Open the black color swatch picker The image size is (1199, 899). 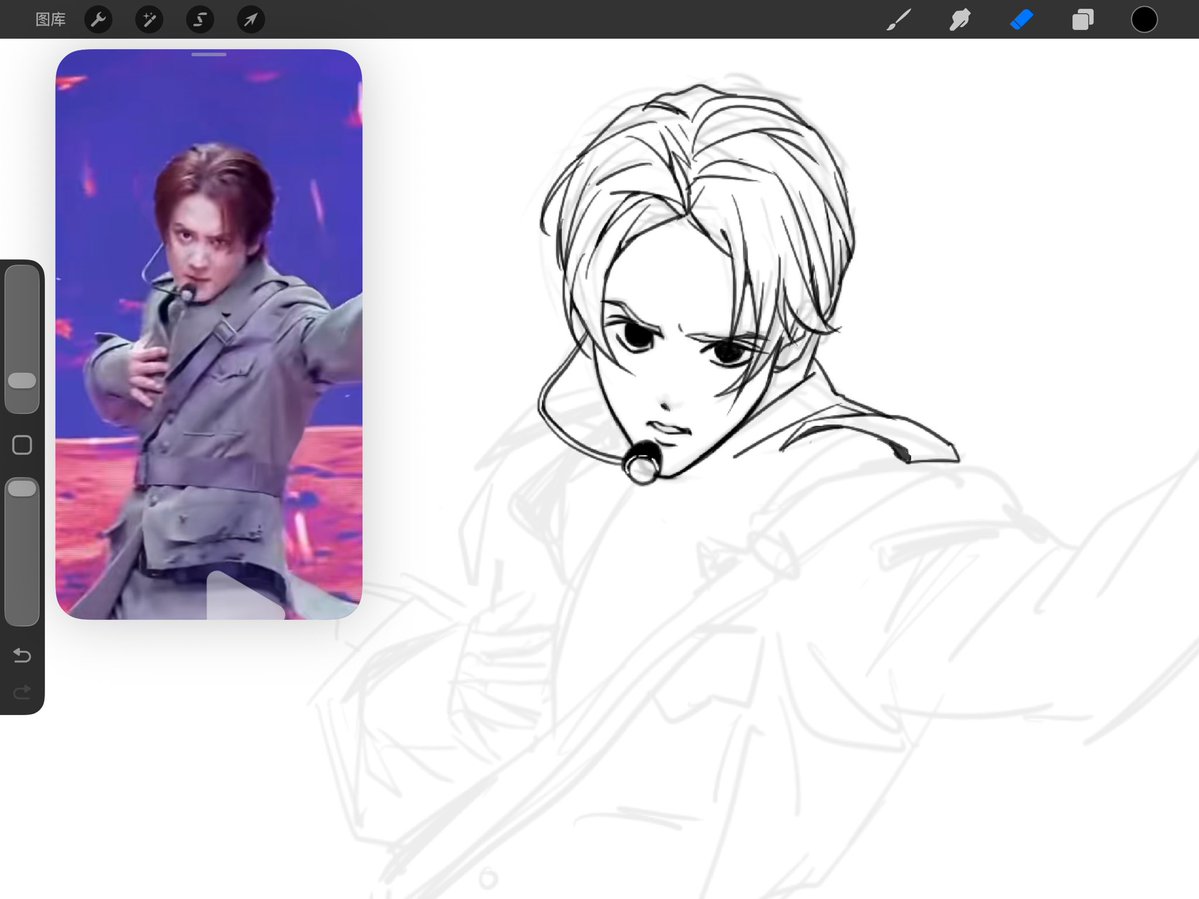1144,19
